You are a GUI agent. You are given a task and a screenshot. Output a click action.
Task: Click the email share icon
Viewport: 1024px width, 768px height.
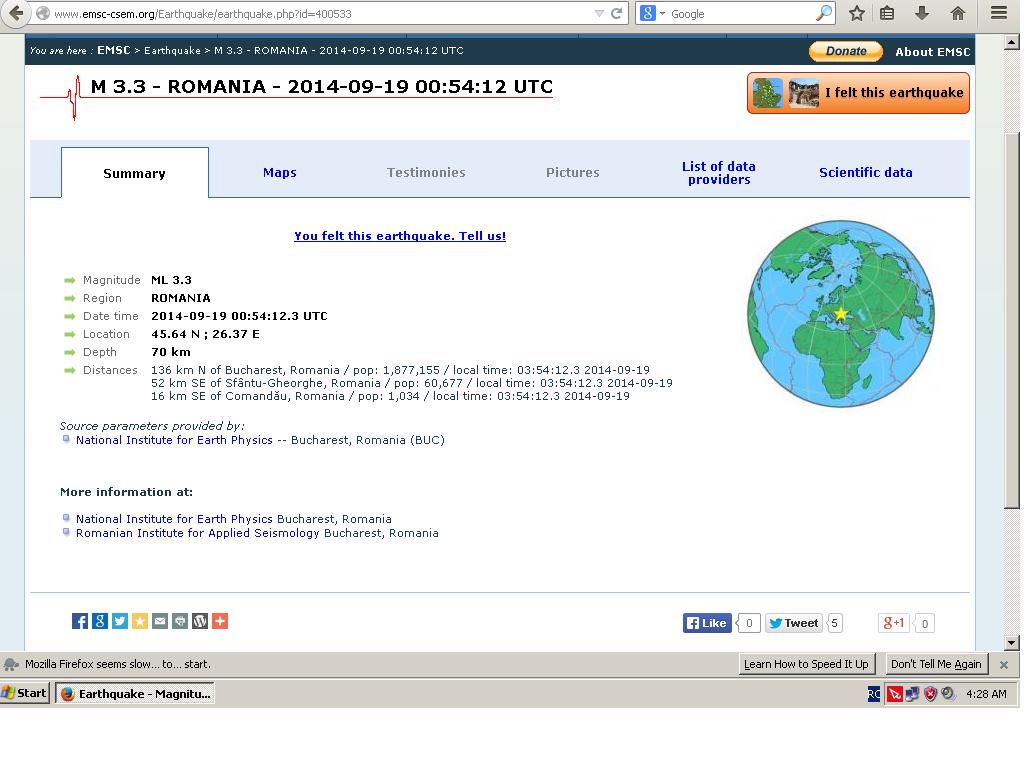click(x=160, y=621)
